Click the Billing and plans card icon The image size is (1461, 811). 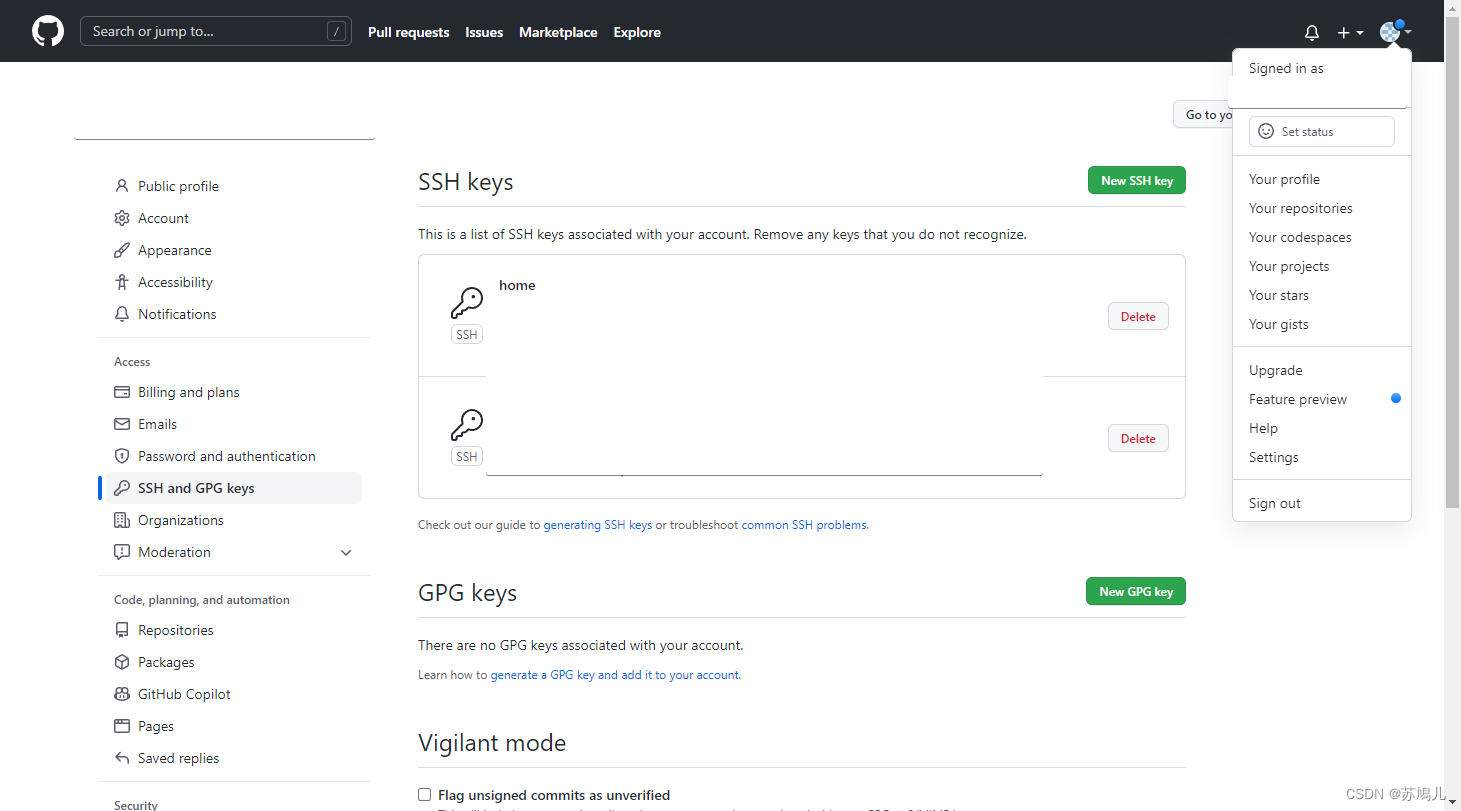coord(122,392)
